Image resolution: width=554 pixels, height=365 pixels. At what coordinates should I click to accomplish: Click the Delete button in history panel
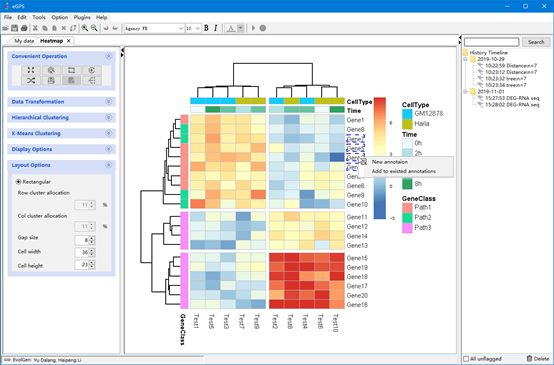[x=538, y=359]
